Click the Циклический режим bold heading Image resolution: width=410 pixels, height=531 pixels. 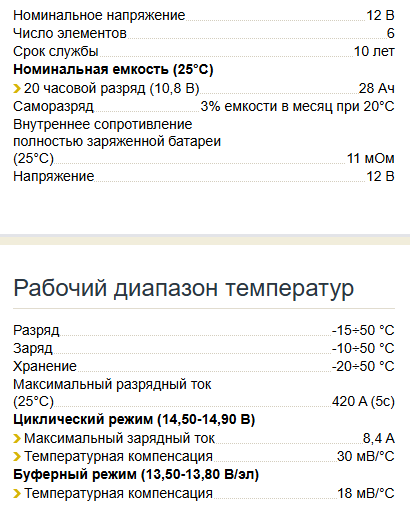tap(134, 419)
